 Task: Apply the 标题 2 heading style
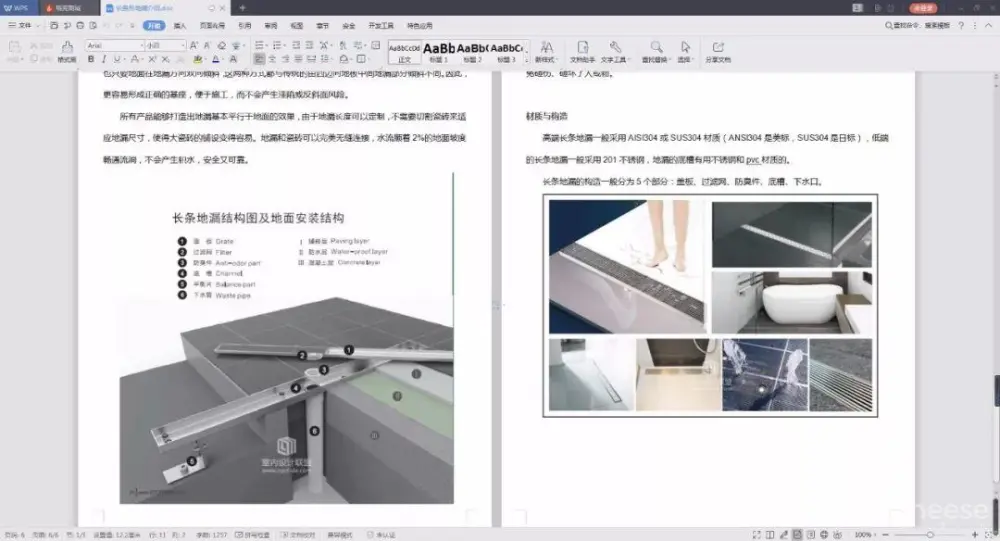pyautogui.click(x=473, y=52)
